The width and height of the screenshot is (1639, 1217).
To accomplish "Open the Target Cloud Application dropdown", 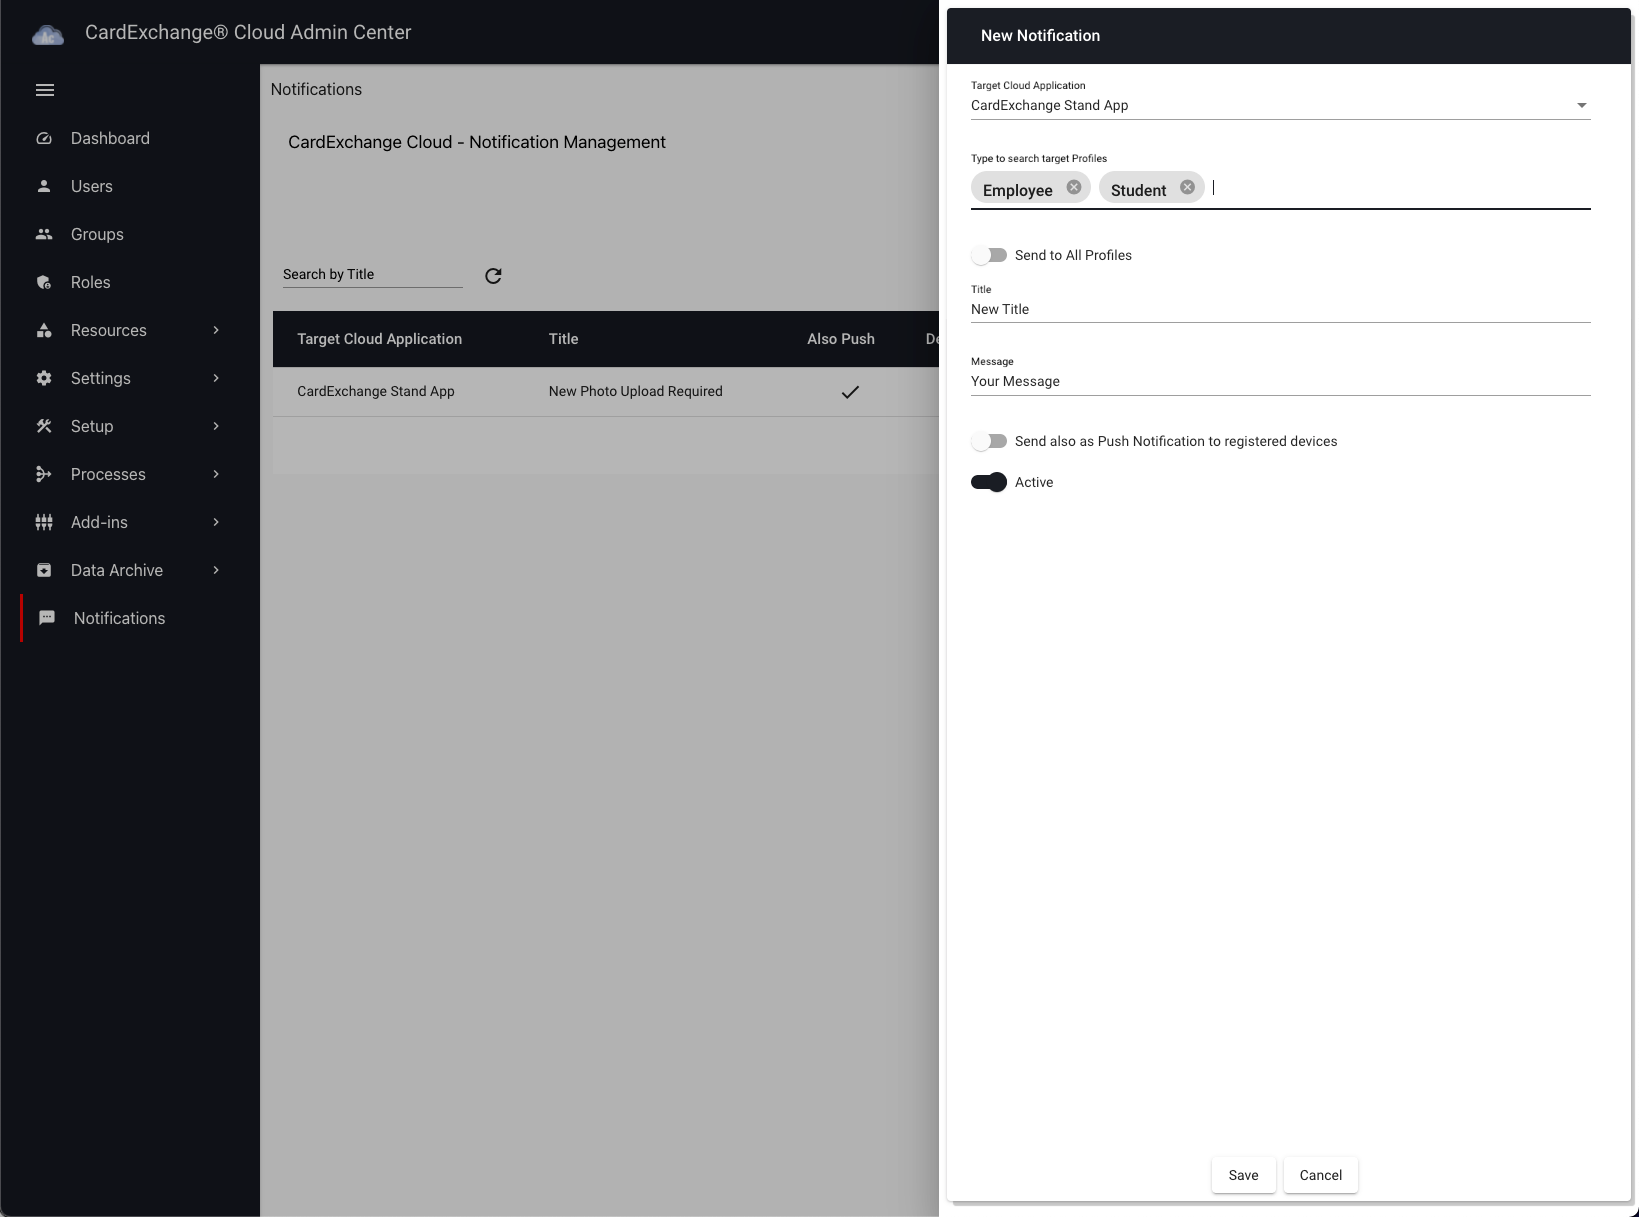I will (x=1280, y=106).
